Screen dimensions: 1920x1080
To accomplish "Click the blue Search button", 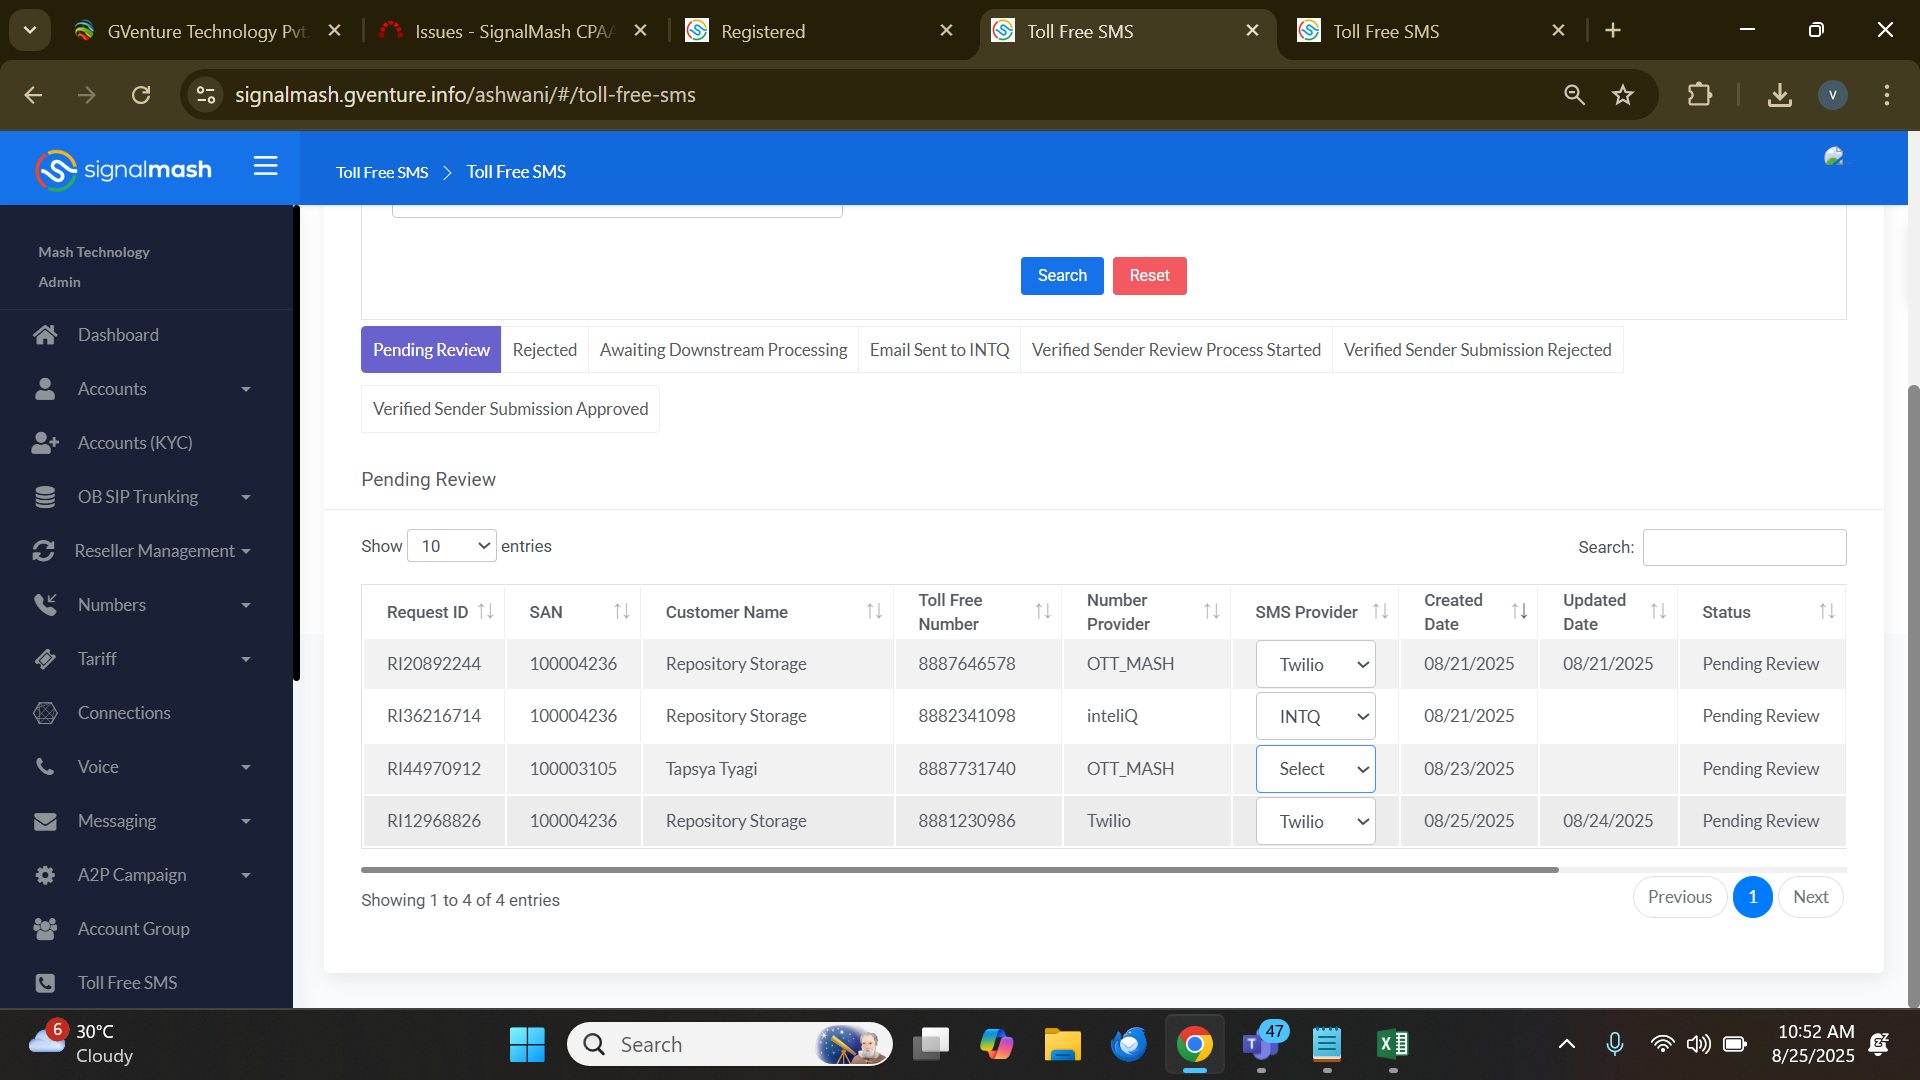I will [1061, 276].
